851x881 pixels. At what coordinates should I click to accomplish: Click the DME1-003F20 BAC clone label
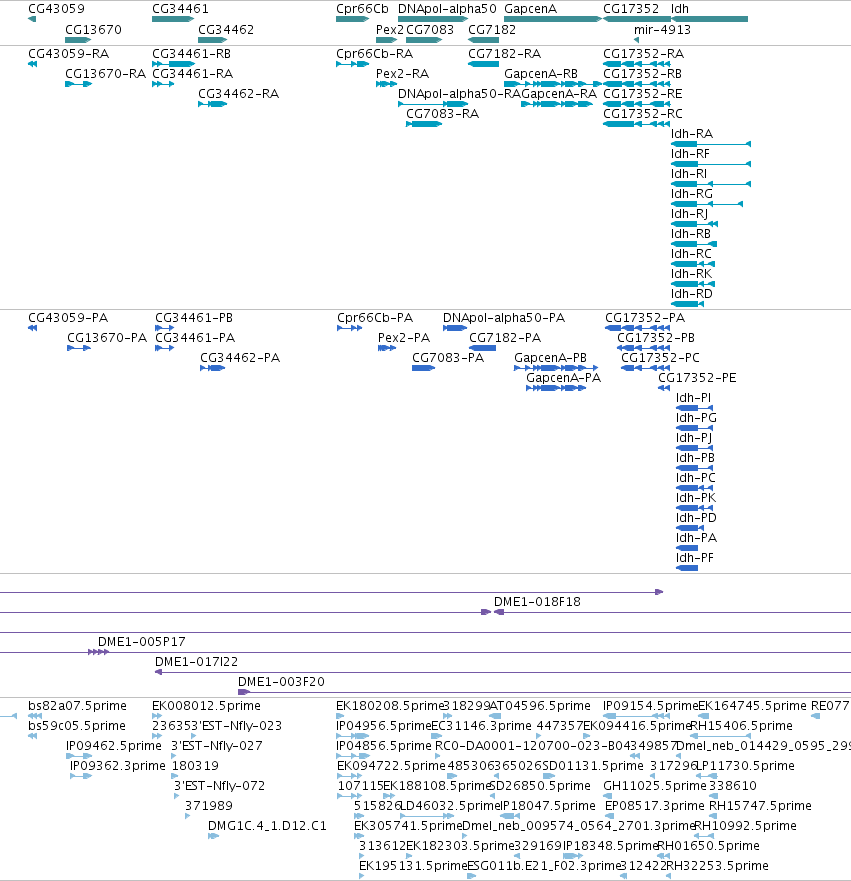[281, 682]
